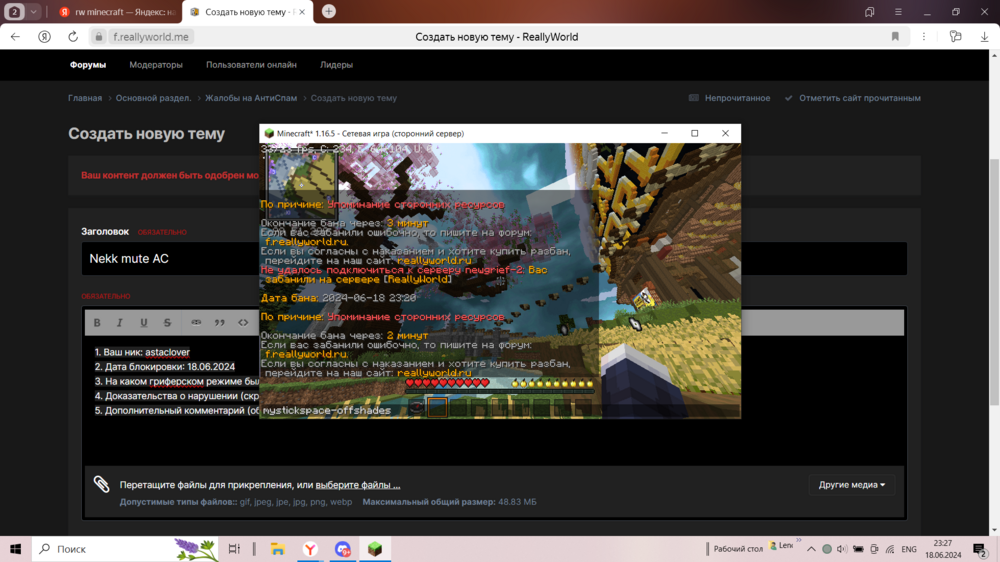Click the padlock site security icon

[x=99, y=37]
